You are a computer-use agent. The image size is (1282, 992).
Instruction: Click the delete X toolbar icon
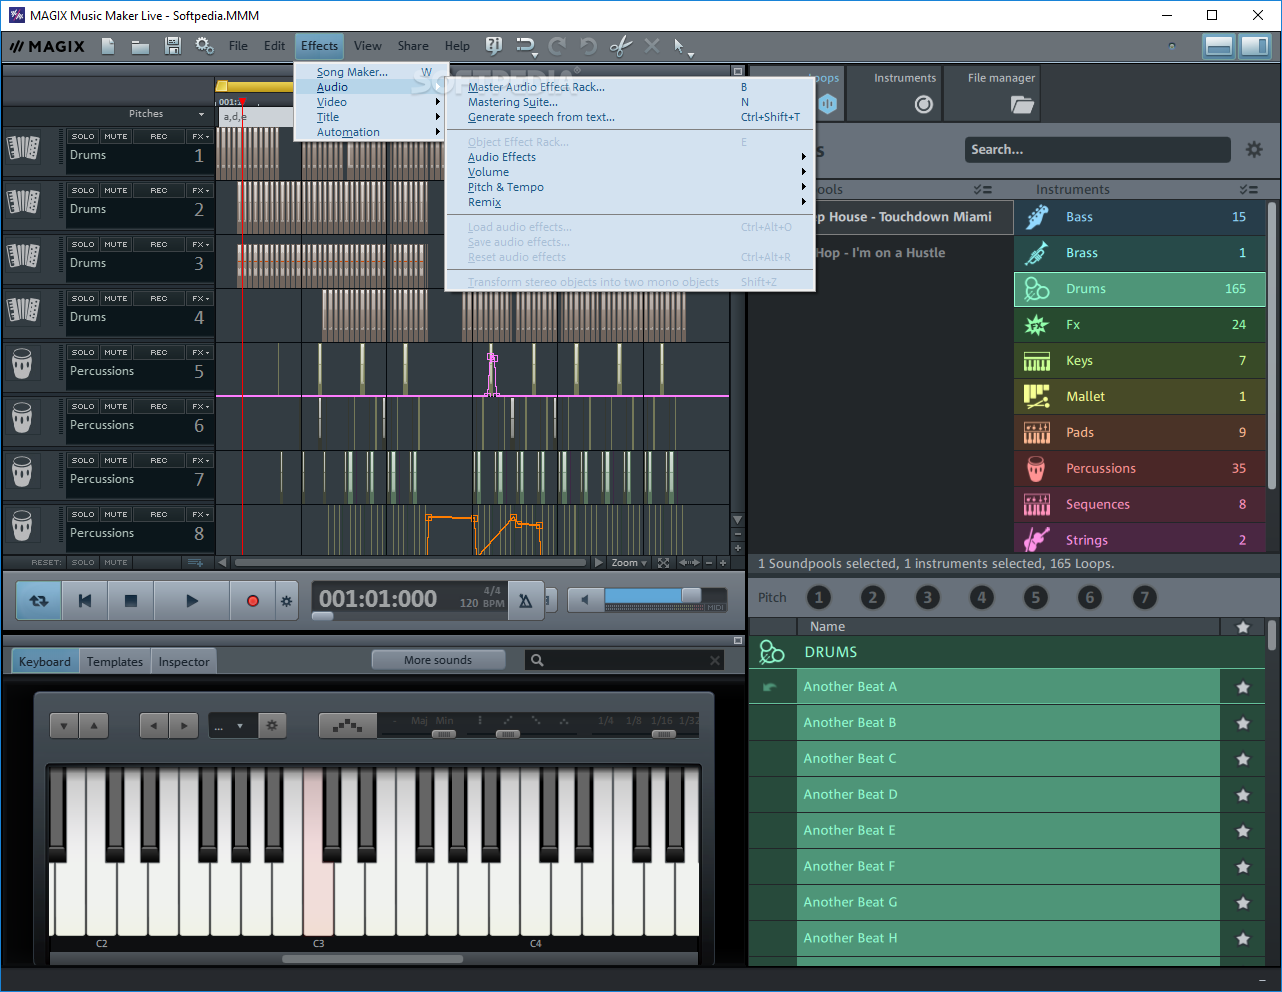click(652, 46)
